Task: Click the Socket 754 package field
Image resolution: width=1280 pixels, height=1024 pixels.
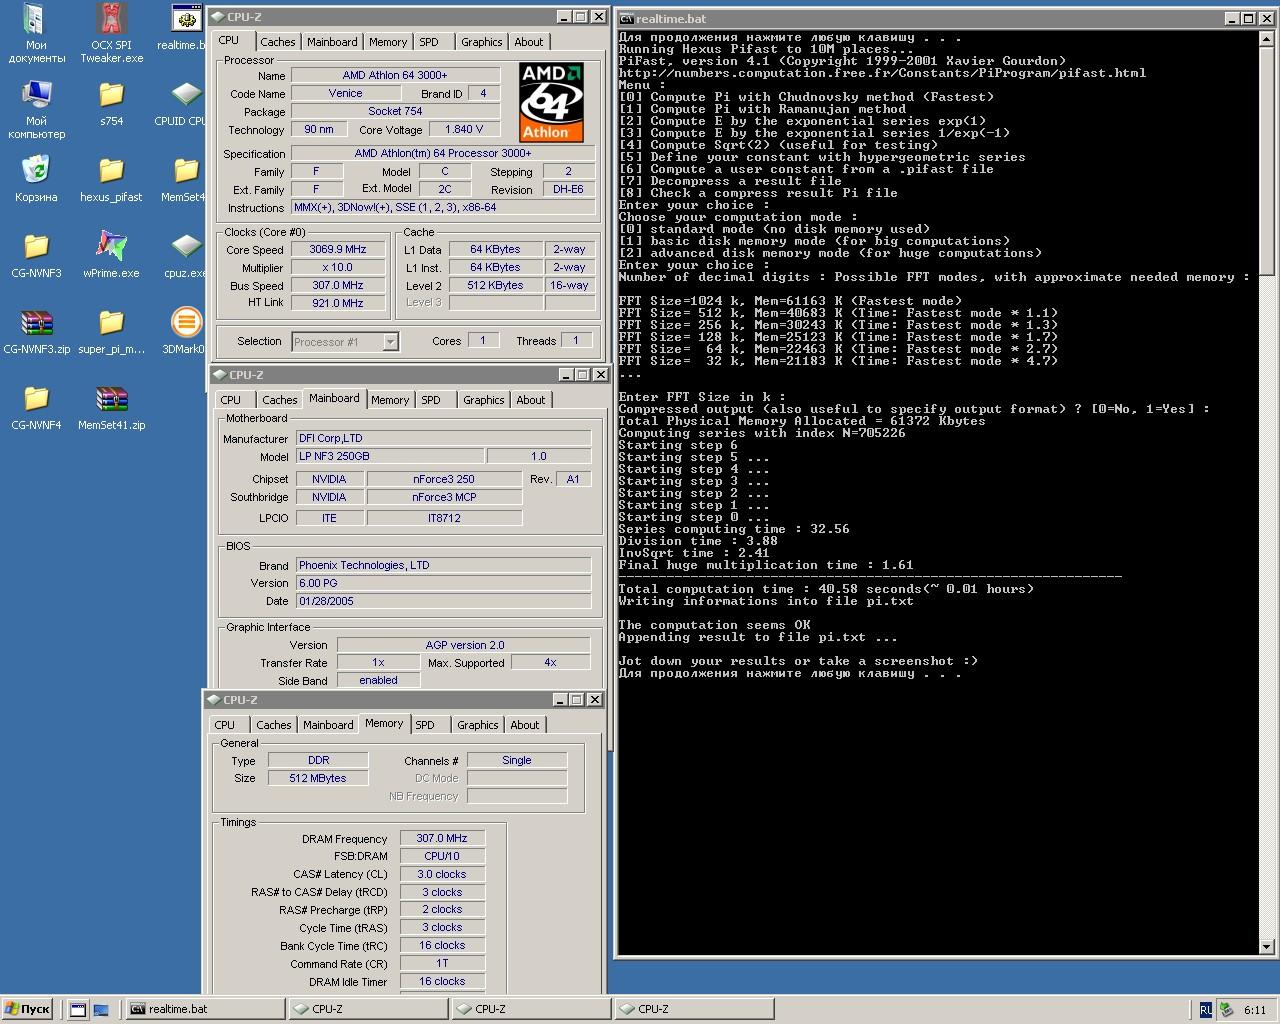Action: [x=395, y=111]
